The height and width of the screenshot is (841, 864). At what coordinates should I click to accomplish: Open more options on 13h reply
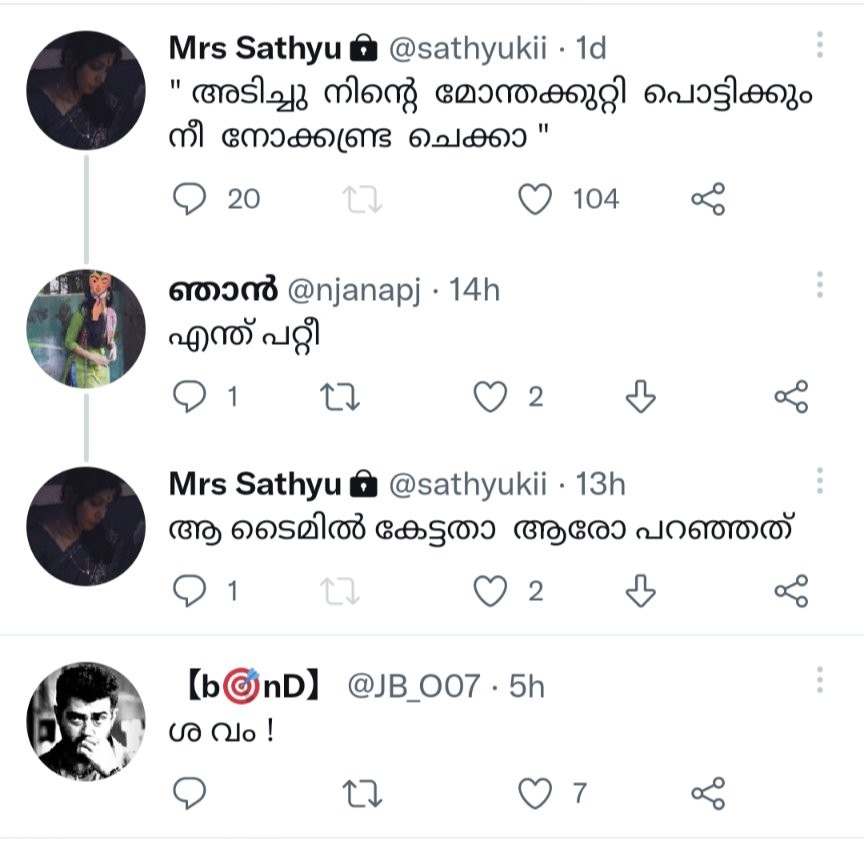pos(819,479)
